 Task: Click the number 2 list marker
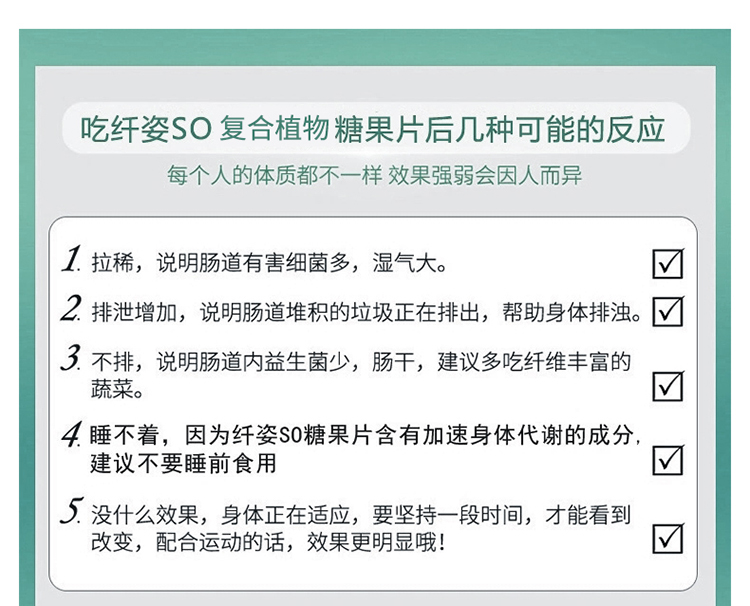pyautogui.click(x=71, y=308)
